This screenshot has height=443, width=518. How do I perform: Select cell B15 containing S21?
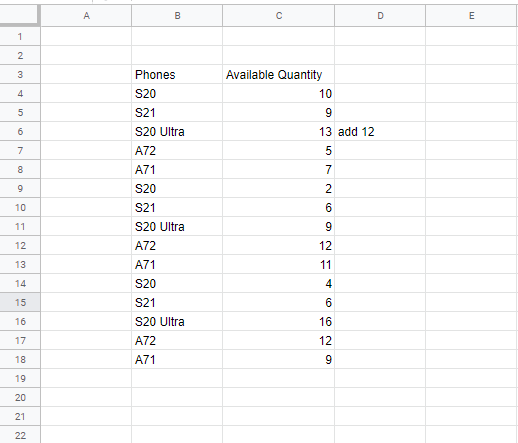coord(177,302)
